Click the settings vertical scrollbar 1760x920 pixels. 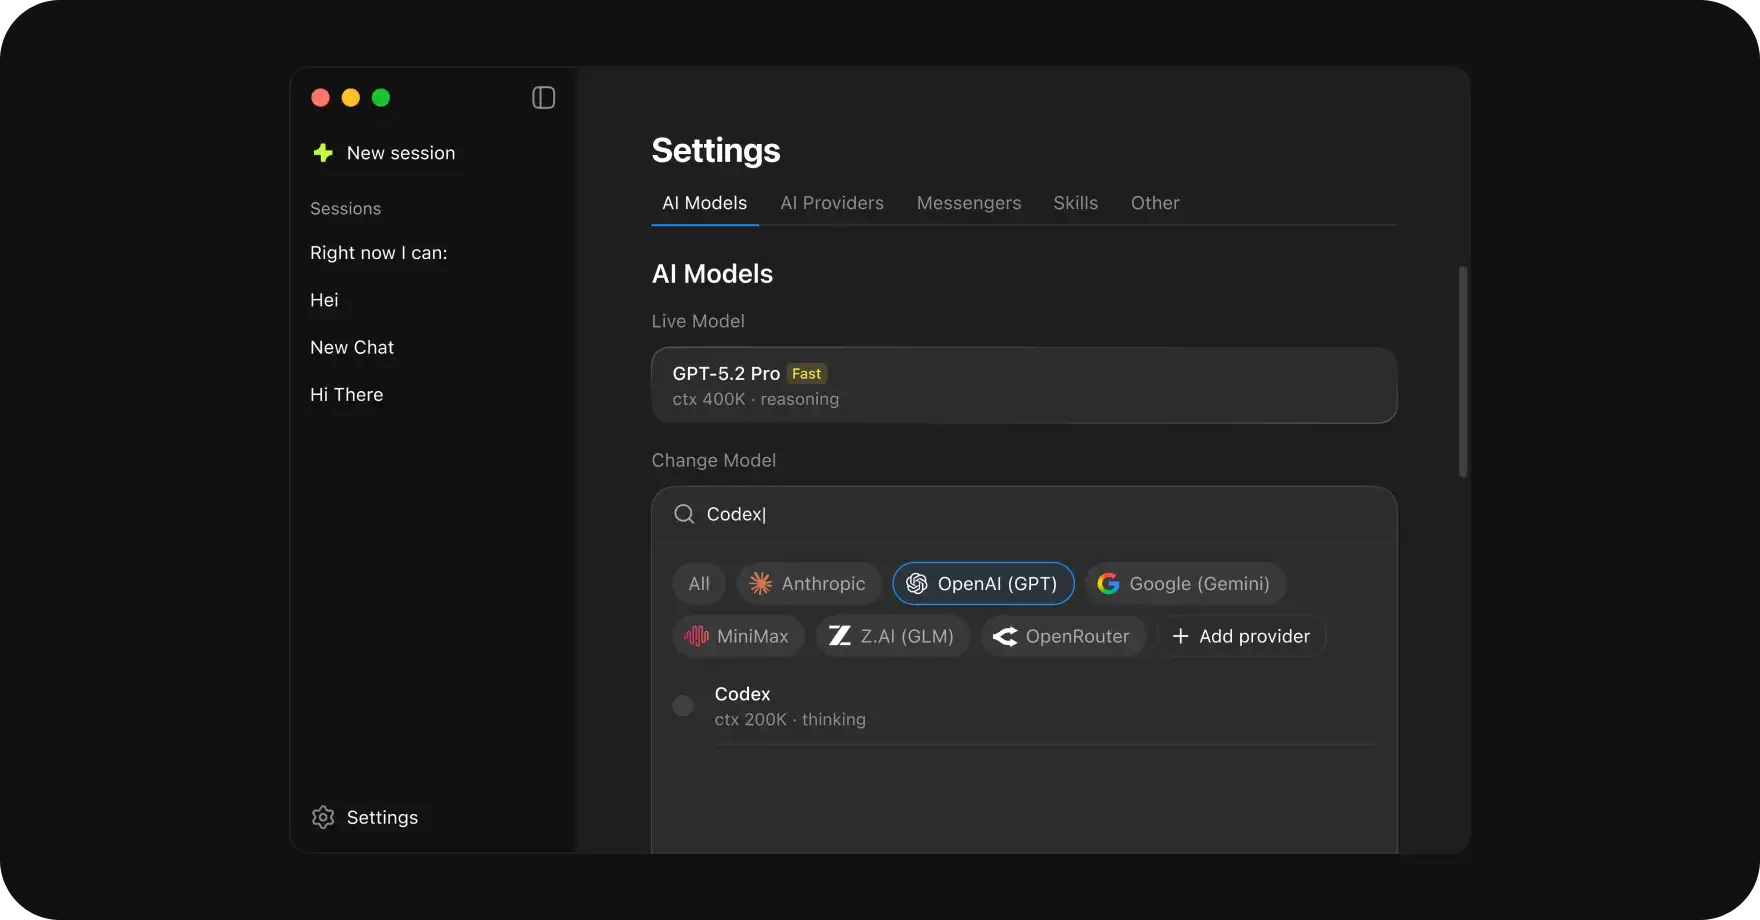[1463, 372]
